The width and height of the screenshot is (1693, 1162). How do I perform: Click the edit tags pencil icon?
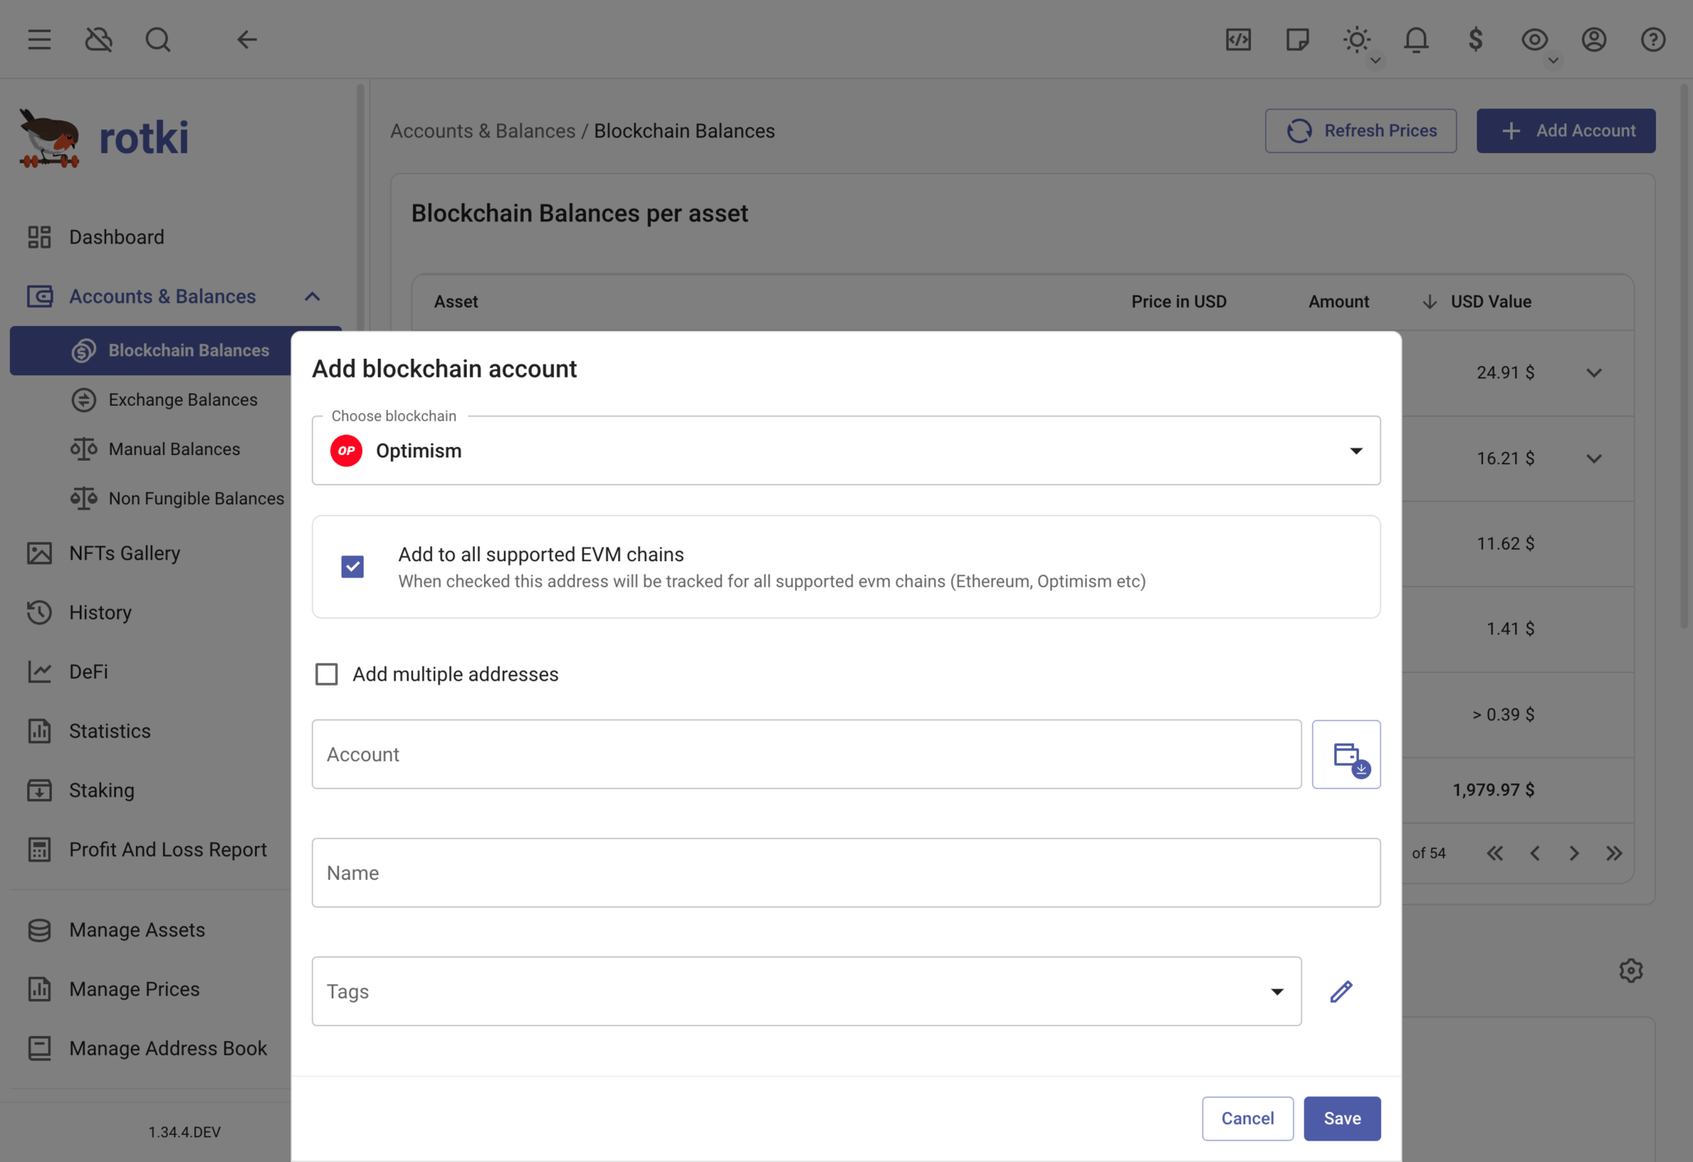[1341, 991]
